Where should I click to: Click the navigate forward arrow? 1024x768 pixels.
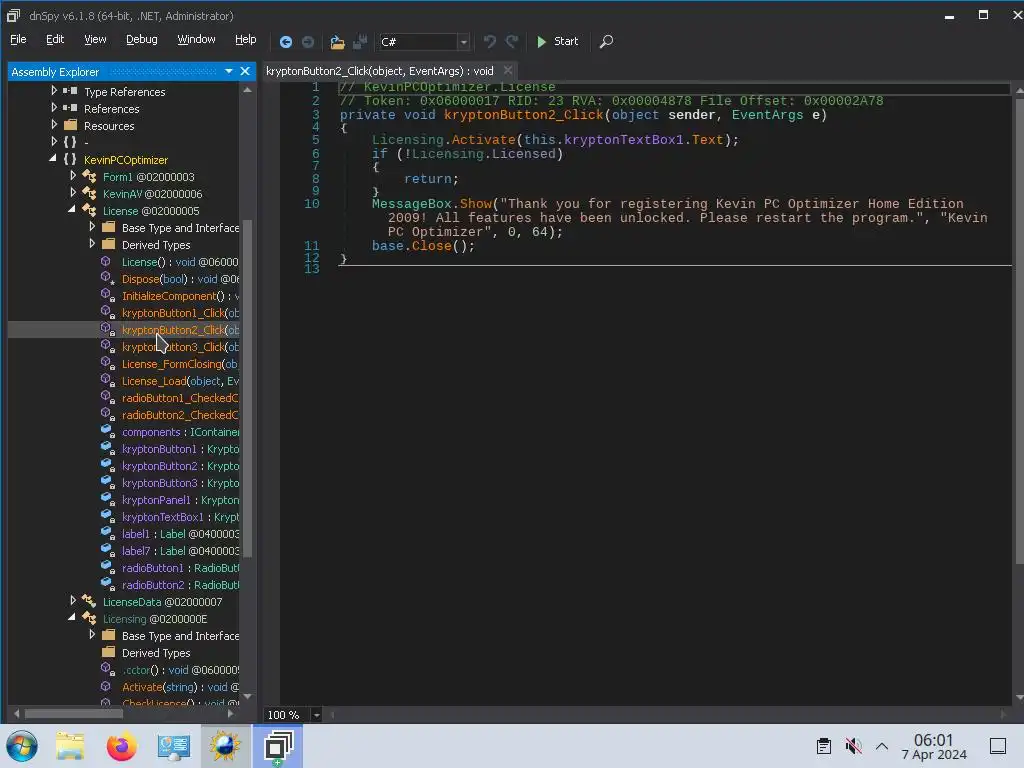(308, 42)
